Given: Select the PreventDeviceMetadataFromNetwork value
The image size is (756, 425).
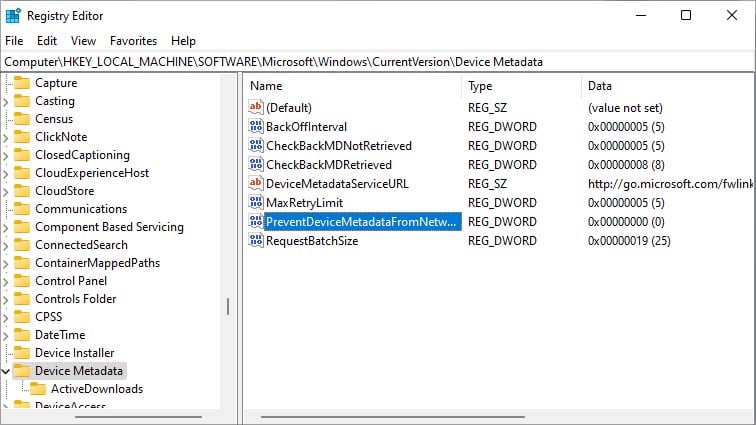Looking at the screenshot, I should click(x=361, y=222).
